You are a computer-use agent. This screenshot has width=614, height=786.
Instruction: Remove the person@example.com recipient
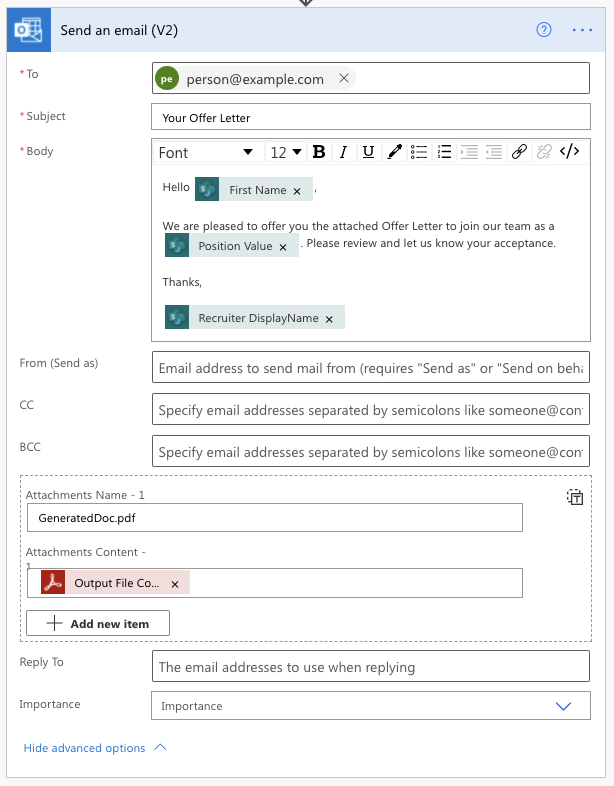click(344, 79)
